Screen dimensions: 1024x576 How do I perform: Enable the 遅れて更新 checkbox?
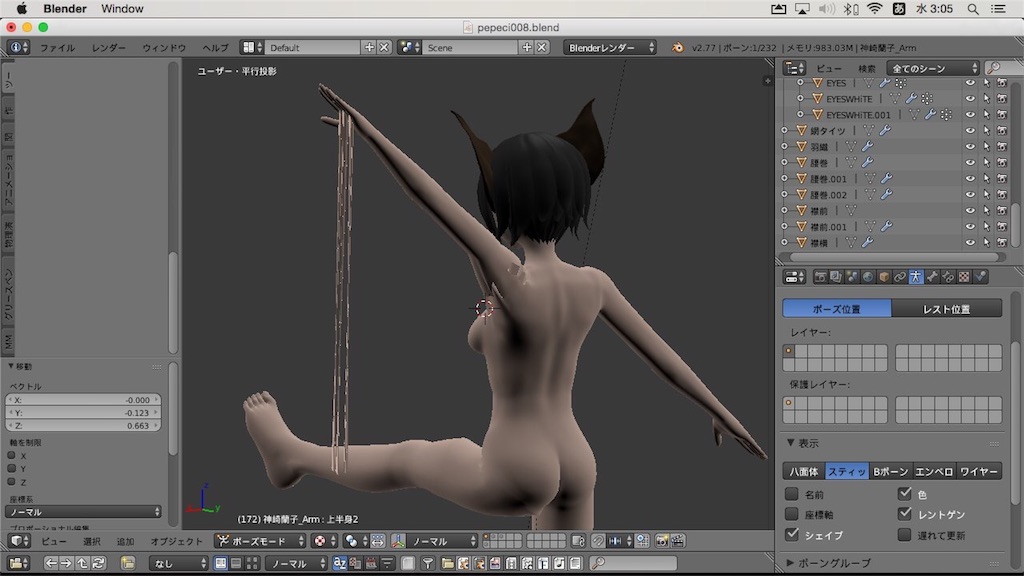pos(904,535)
